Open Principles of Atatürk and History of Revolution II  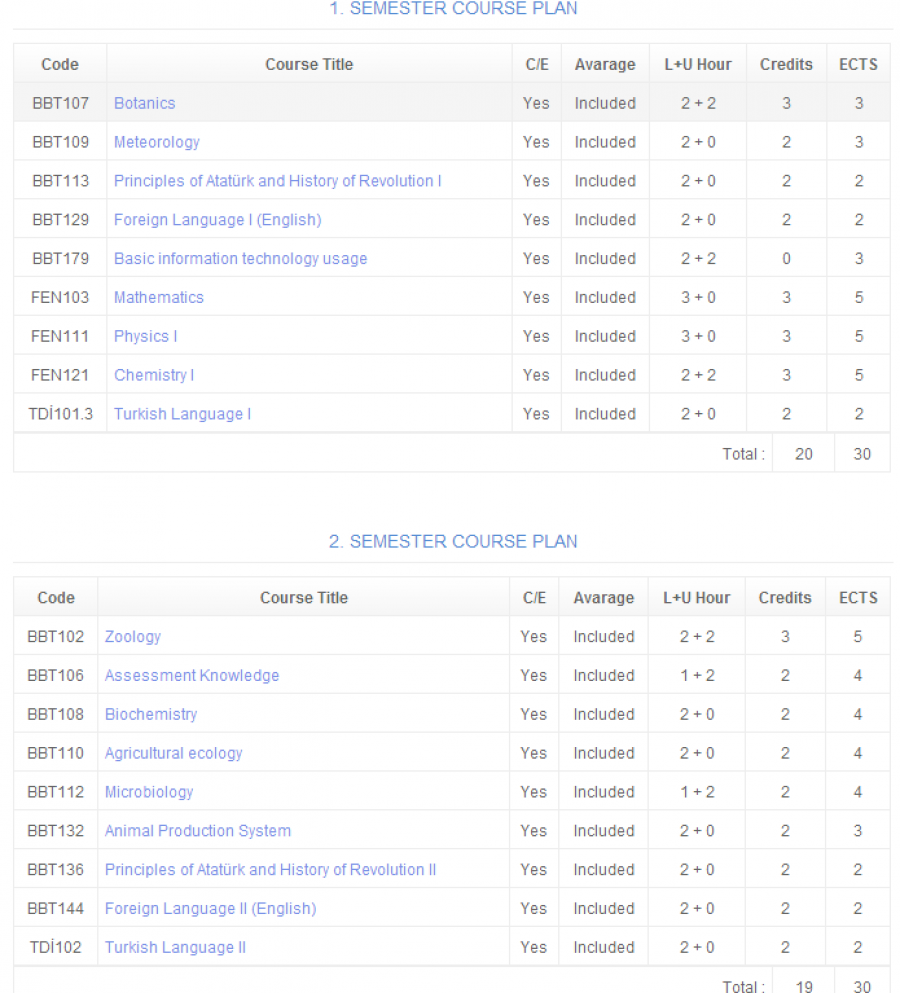[270, 870]
